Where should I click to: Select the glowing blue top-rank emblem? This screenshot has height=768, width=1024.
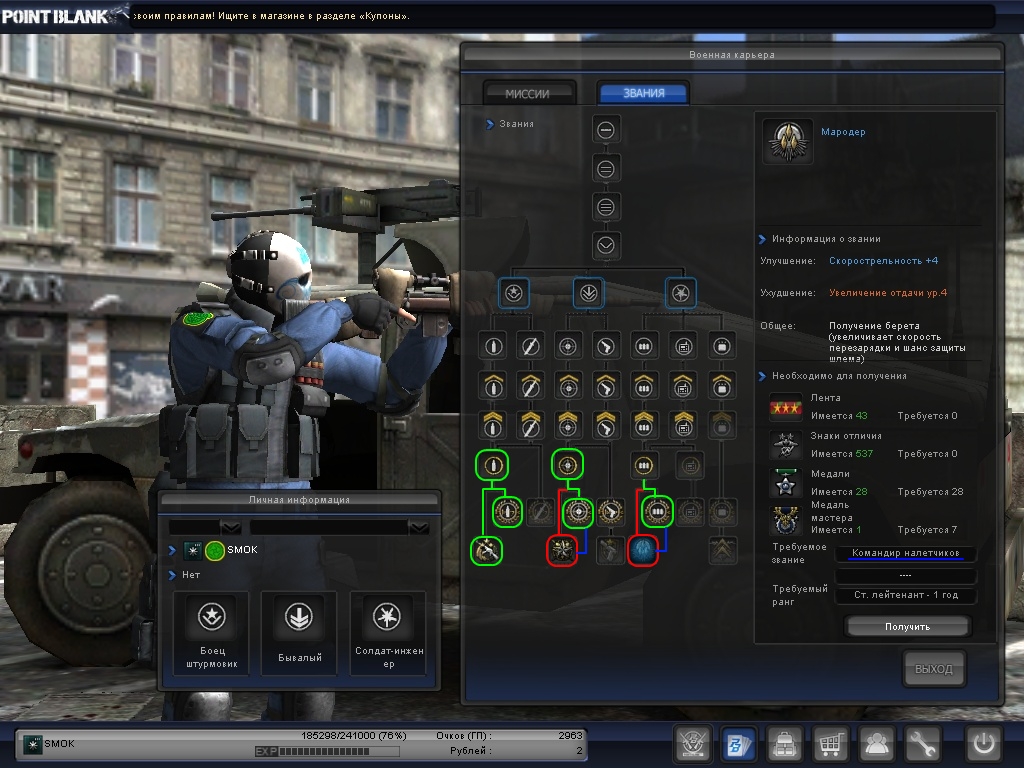(x=643, y=551)
